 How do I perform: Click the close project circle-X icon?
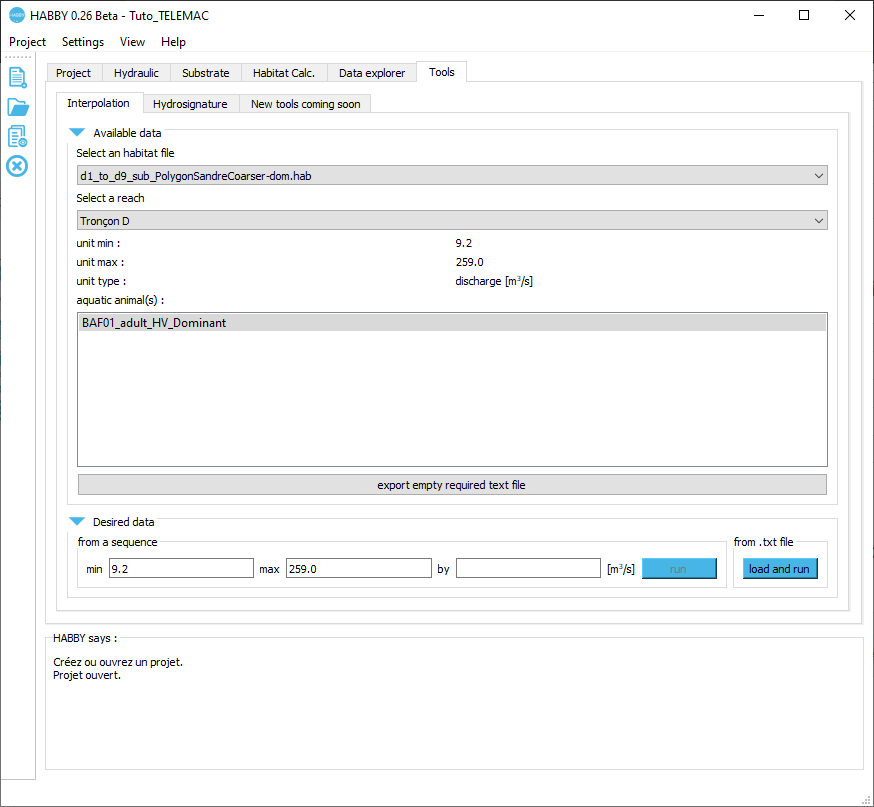click(x=17, y=166)
